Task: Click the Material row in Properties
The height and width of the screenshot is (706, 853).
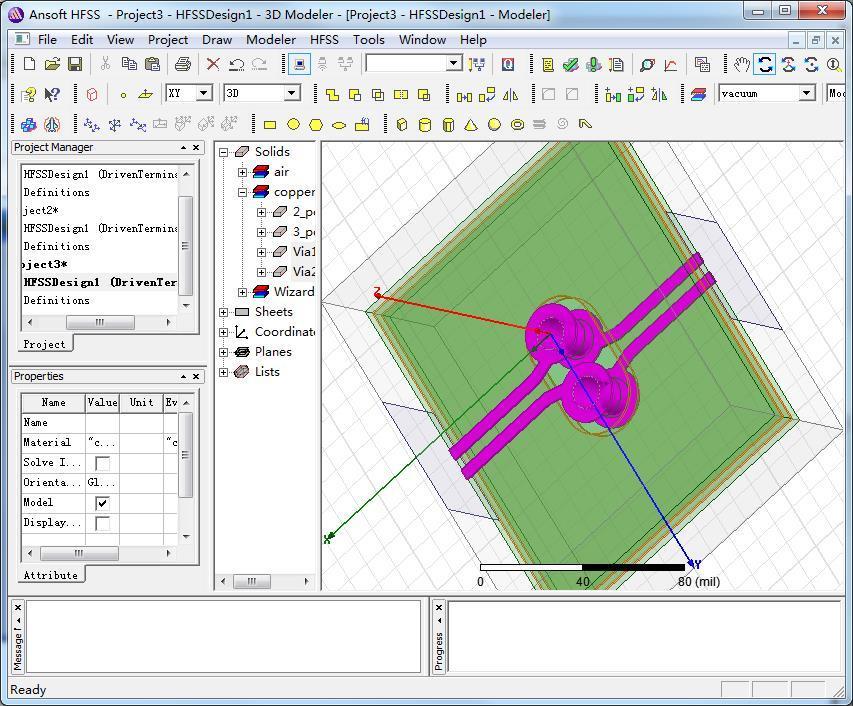Action: (100, 443)
